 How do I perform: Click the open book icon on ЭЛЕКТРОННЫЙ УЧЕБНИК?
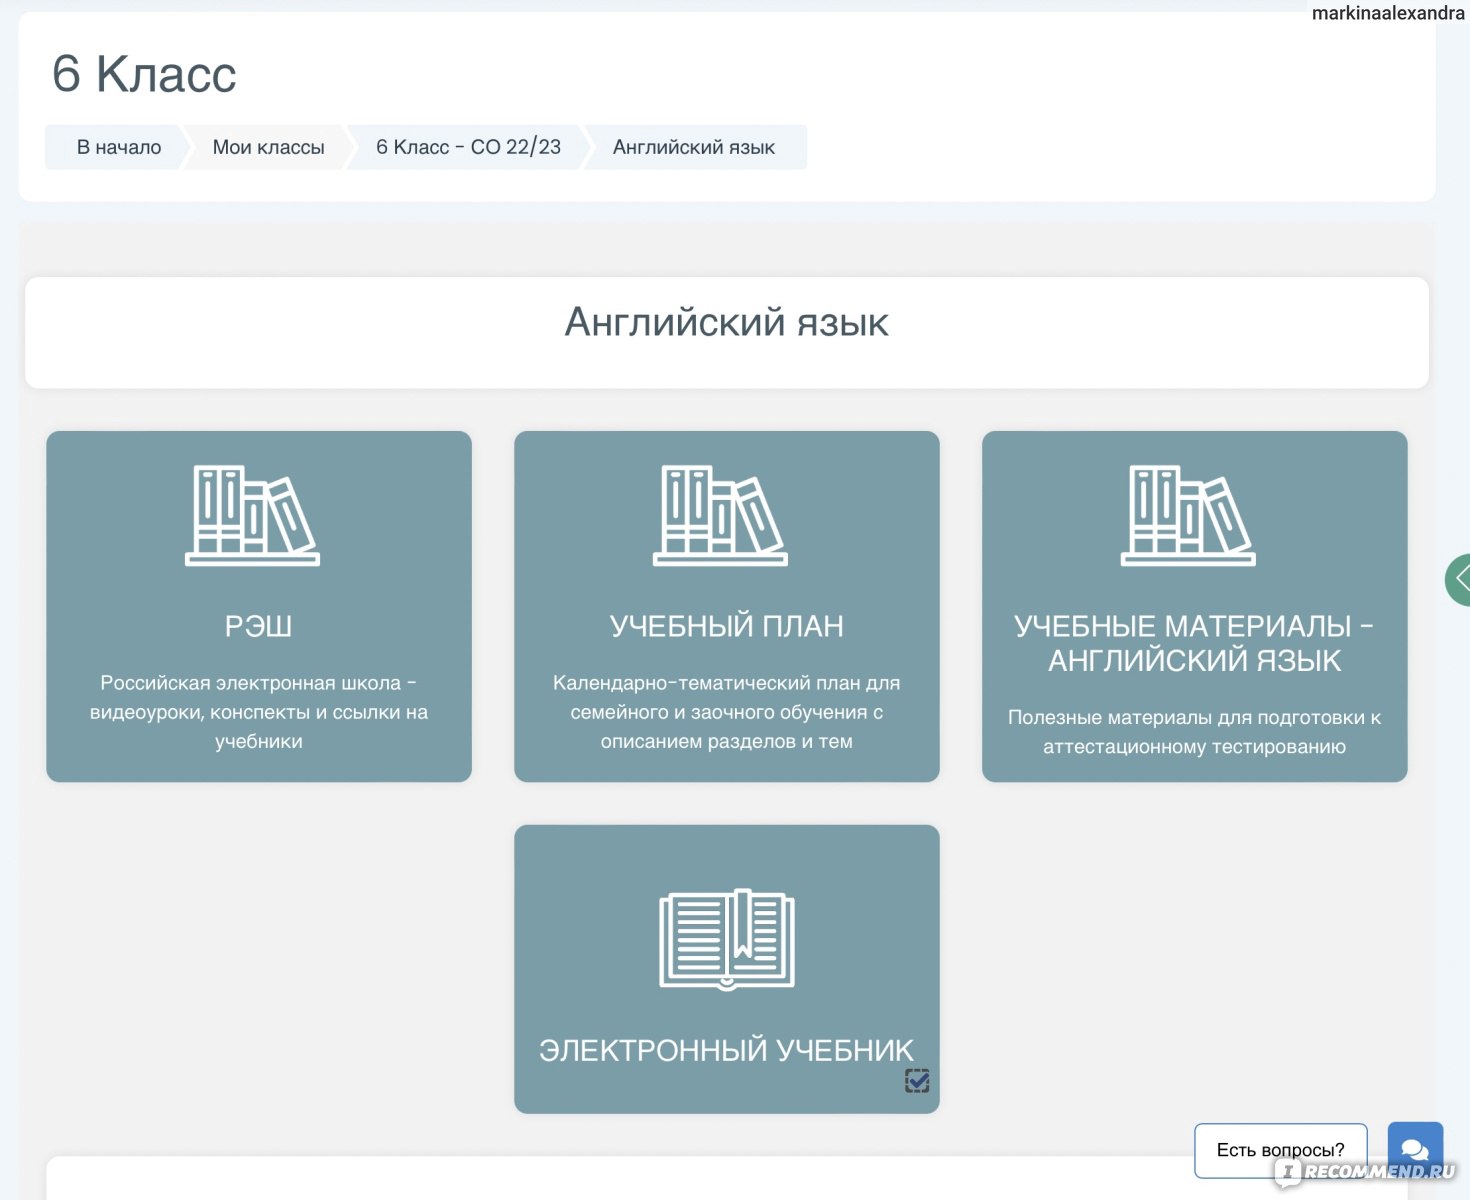727,939
